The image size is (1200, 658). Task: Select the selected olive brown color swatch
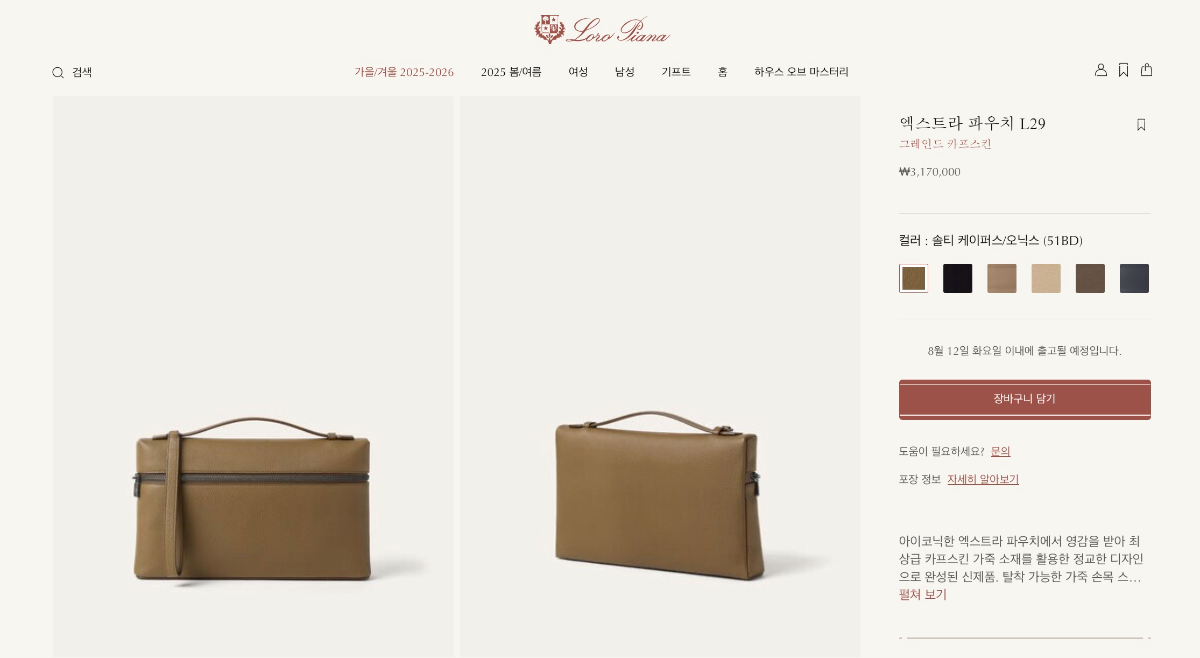pos(913,278)
